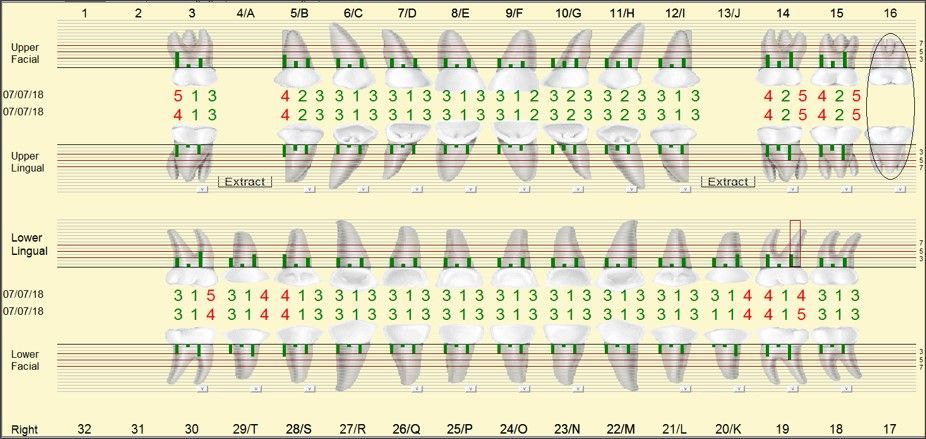The image size is (926, 439).
Task: Select the upper facial image of tooth 15
Action: (836, 58)
